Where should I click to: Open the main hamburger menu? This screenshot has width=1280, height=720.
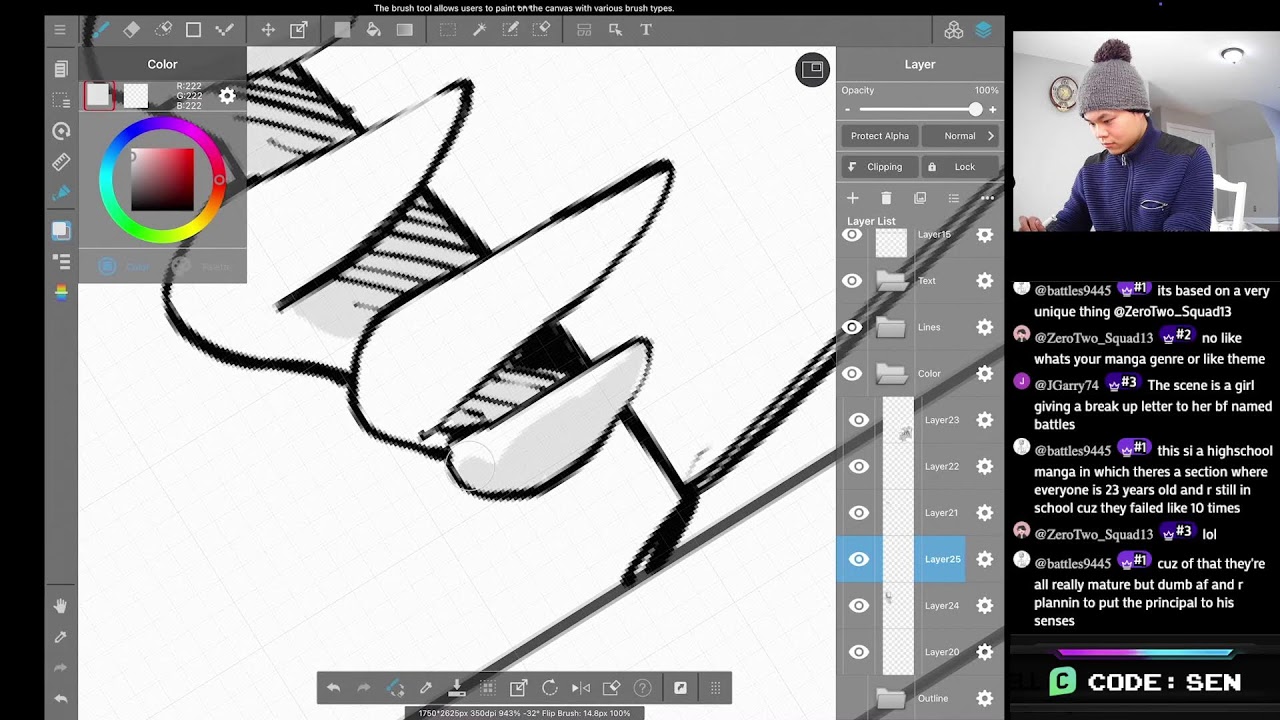[x=60, y=30]
